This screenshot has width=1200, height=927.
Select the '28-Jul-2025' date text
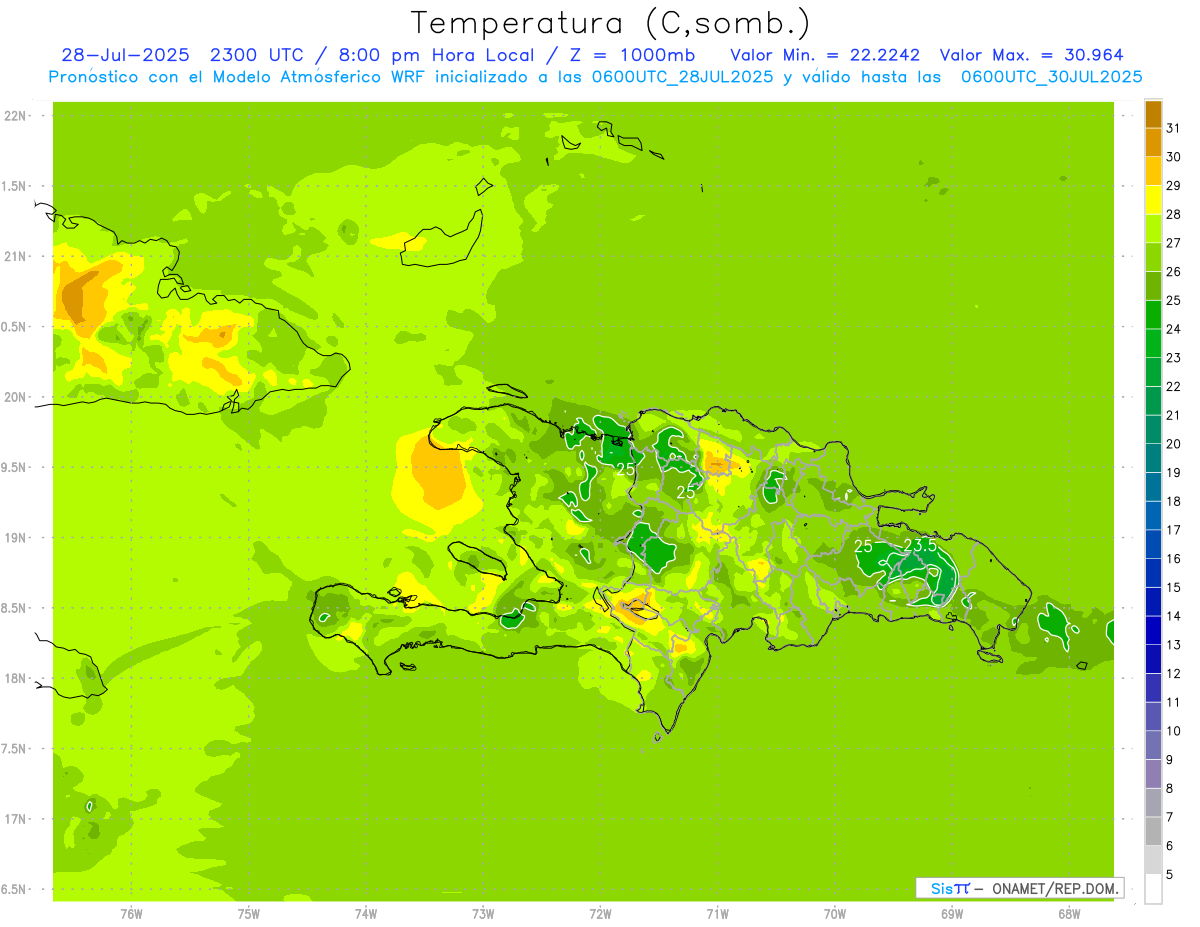125,55
